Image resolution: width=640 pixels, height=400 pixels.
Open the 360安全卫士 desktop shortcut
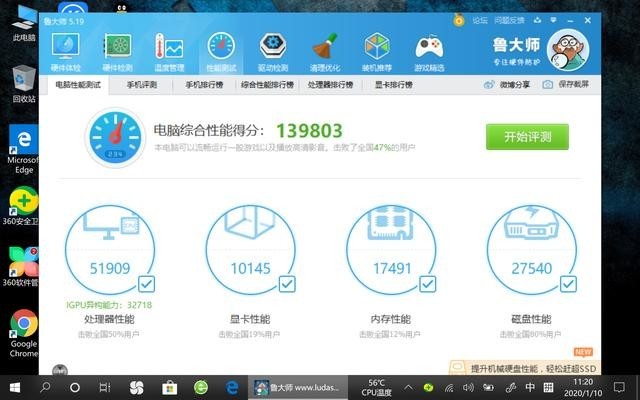[22, 206]
